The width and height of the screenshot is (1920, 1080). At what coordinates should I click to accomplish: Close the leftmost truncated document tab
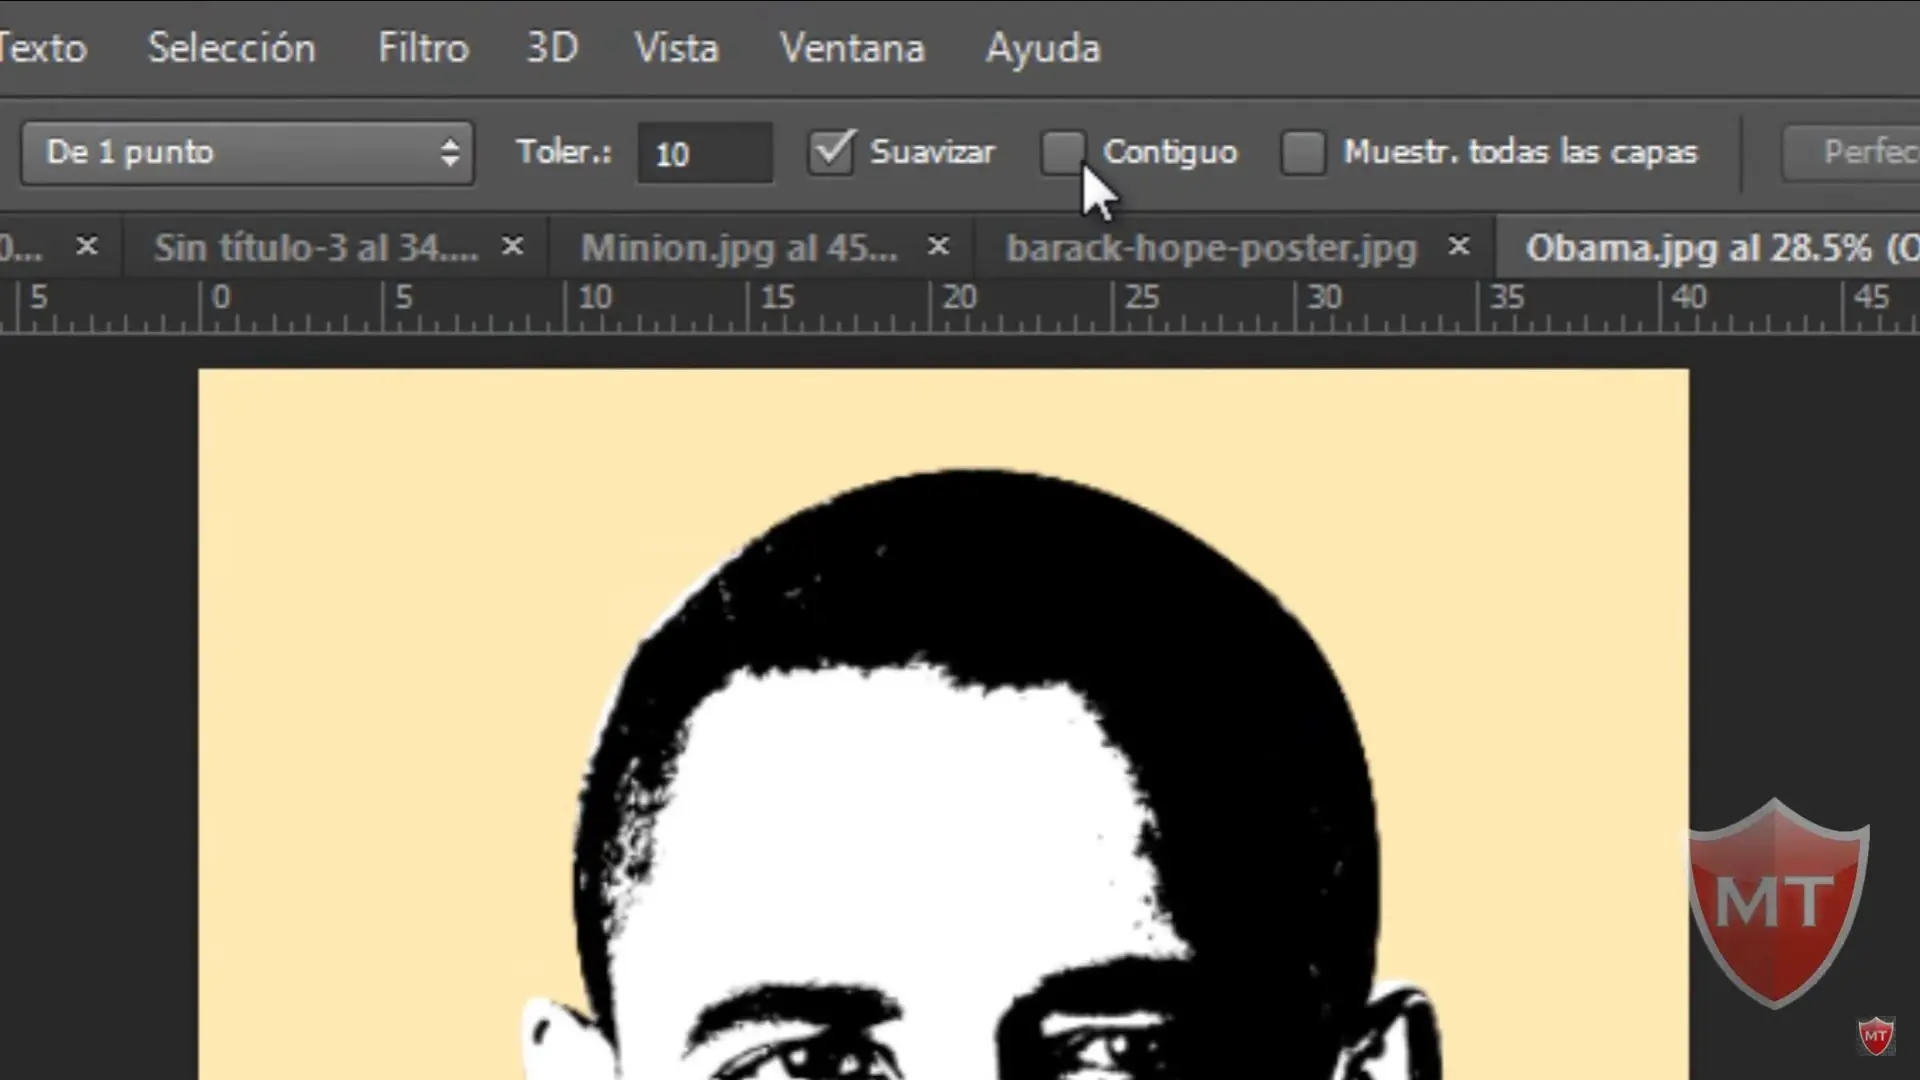pyautogui.click(x=87, y=246)
